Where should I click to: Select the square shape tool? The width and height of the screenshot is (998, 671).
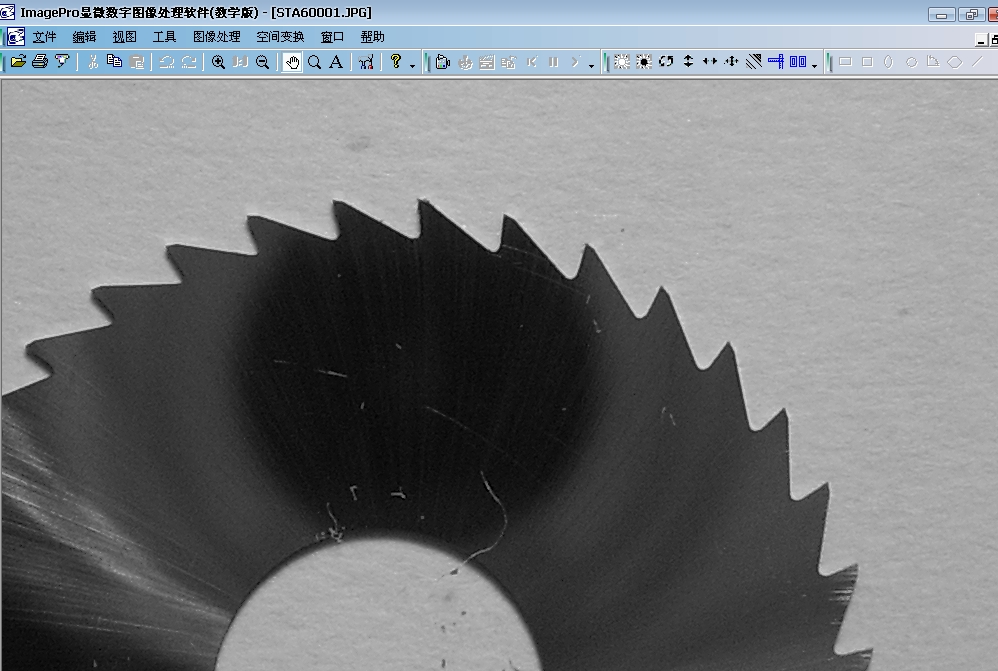click(x=867, y=62)
